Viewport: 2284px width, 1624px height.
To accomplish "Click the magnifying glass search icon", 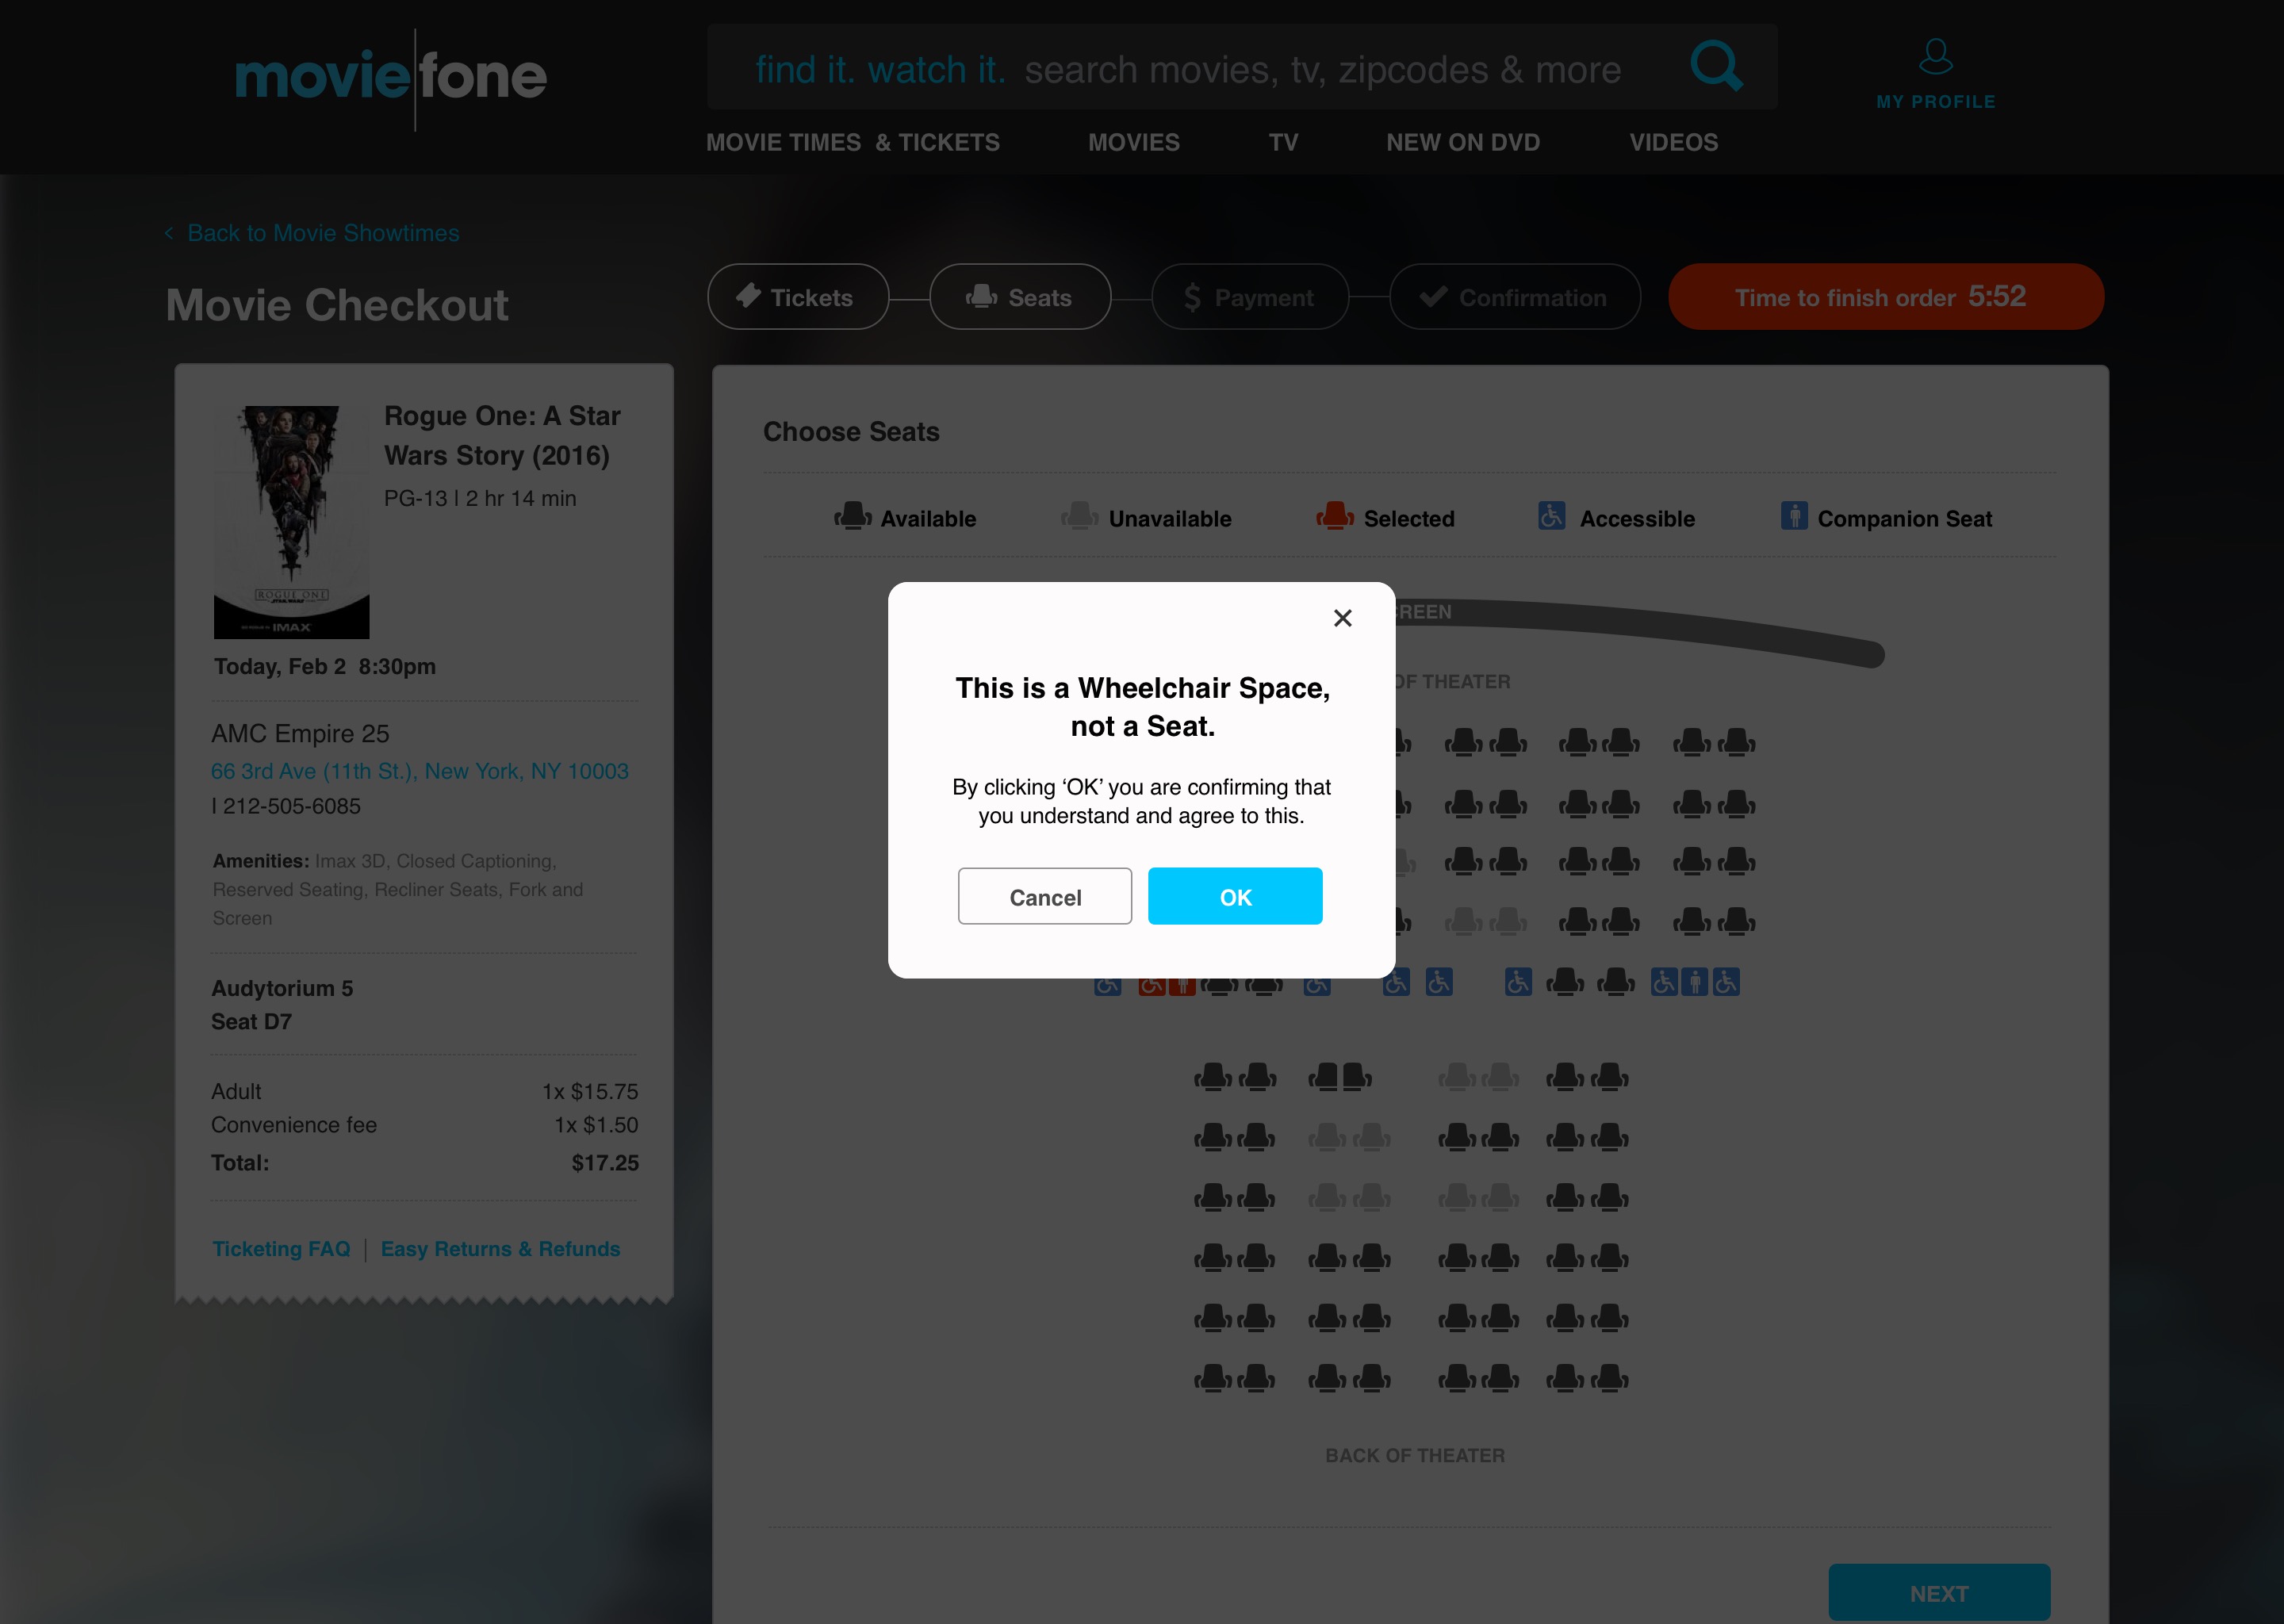I will (x=1716, y=66).
